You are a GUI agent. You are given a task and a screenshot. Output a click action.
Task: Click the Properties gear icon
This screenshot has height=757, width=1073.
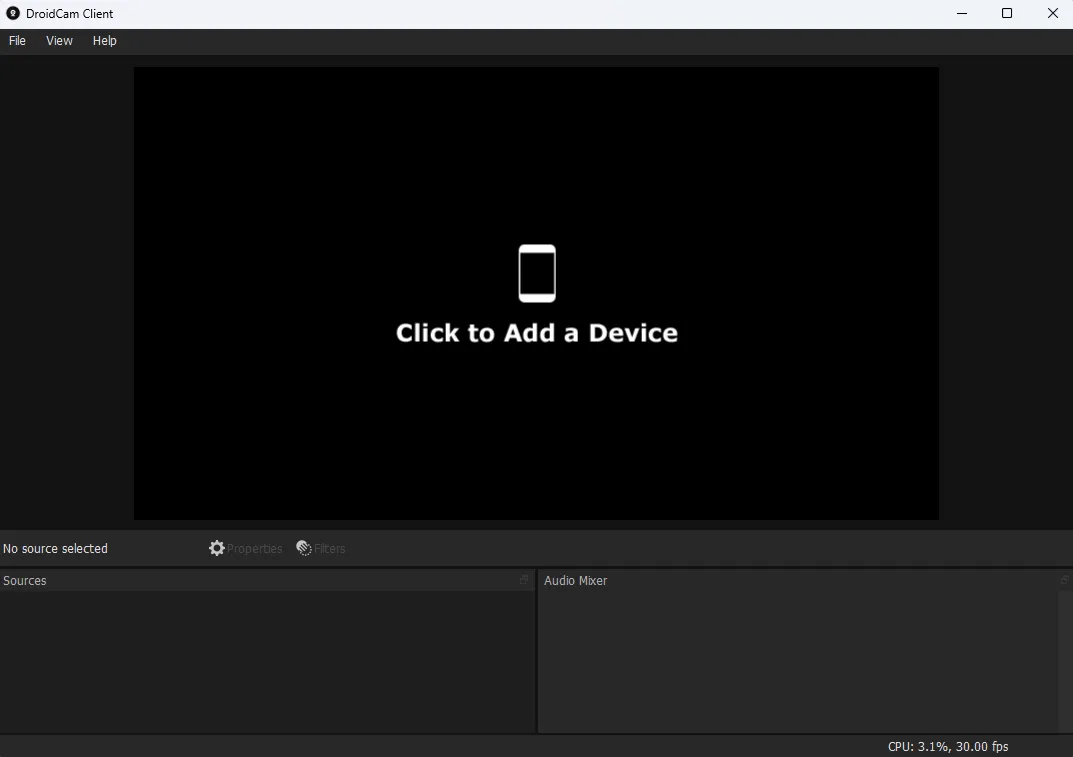(217, 548)
